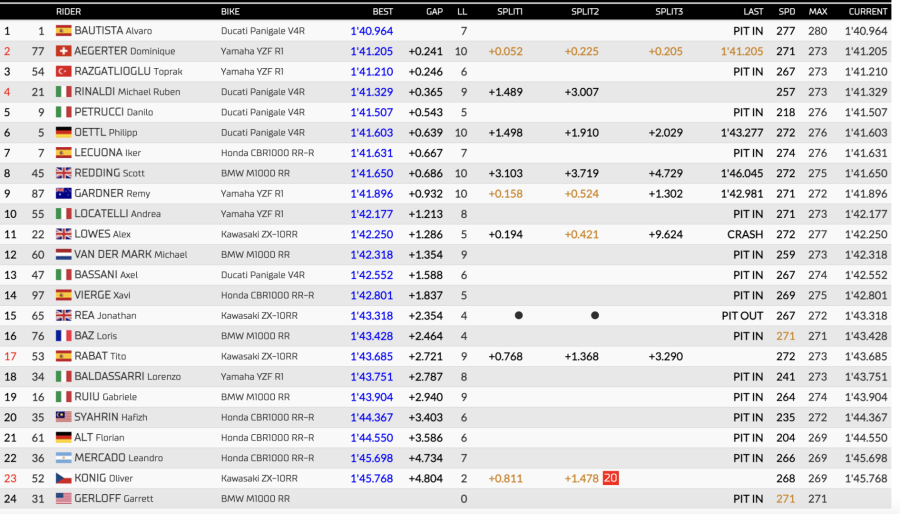Click last lap time 1'42.981
The height and width of the screenshot is (514, 900).
point(742,194)
